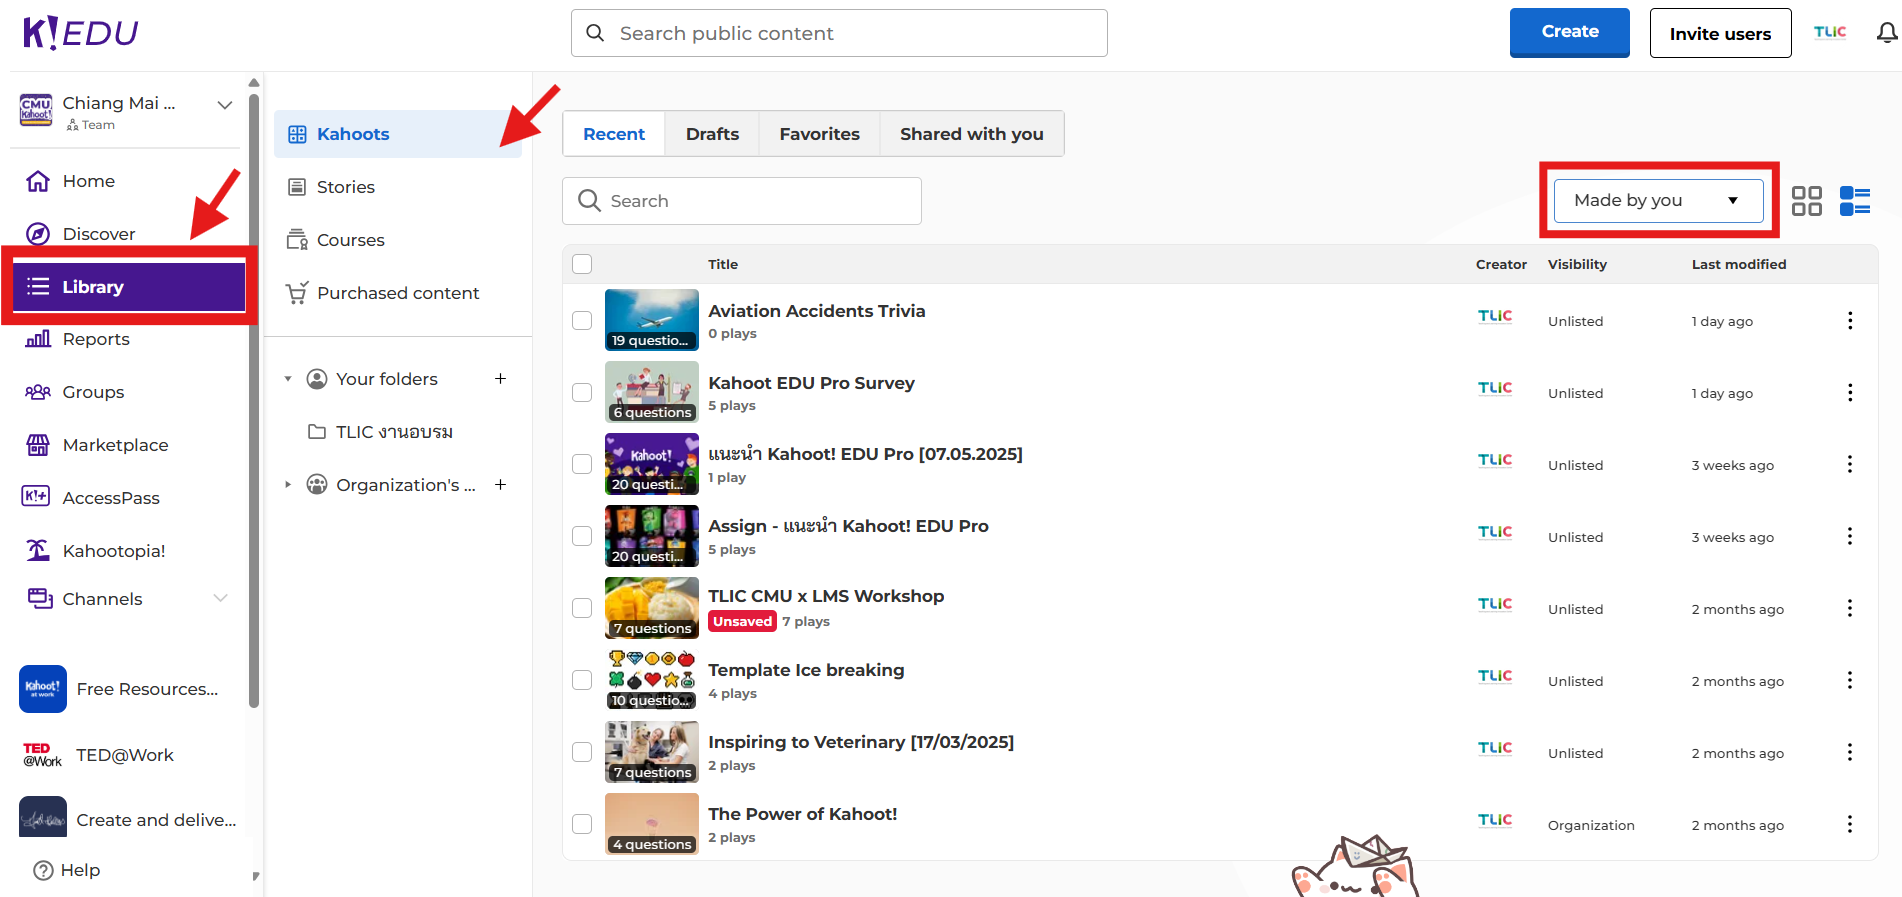
Task: Open the notifications bell icon
Action: pos(1886,33)
